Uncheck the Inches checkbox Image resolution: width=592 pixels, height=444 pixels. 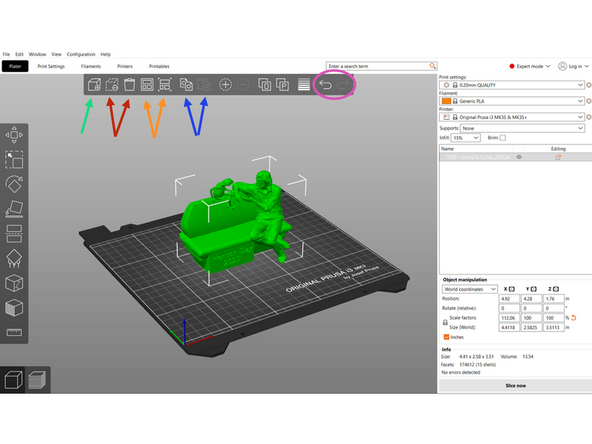(446, 337)
